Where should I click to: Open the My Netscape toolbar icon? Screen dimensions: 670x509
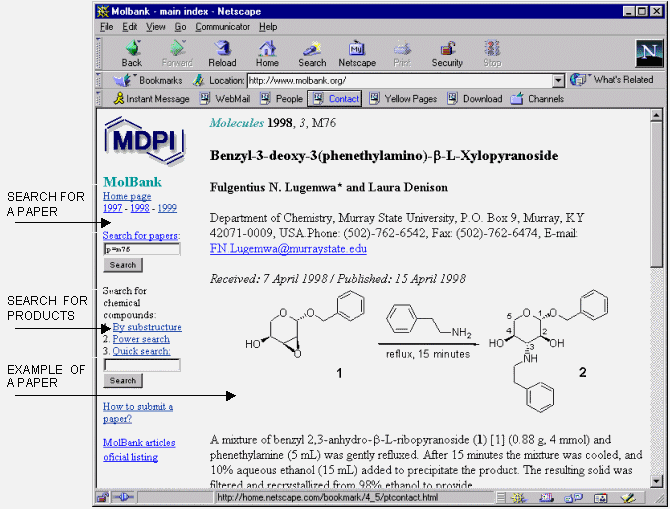[x=357, y=54]
